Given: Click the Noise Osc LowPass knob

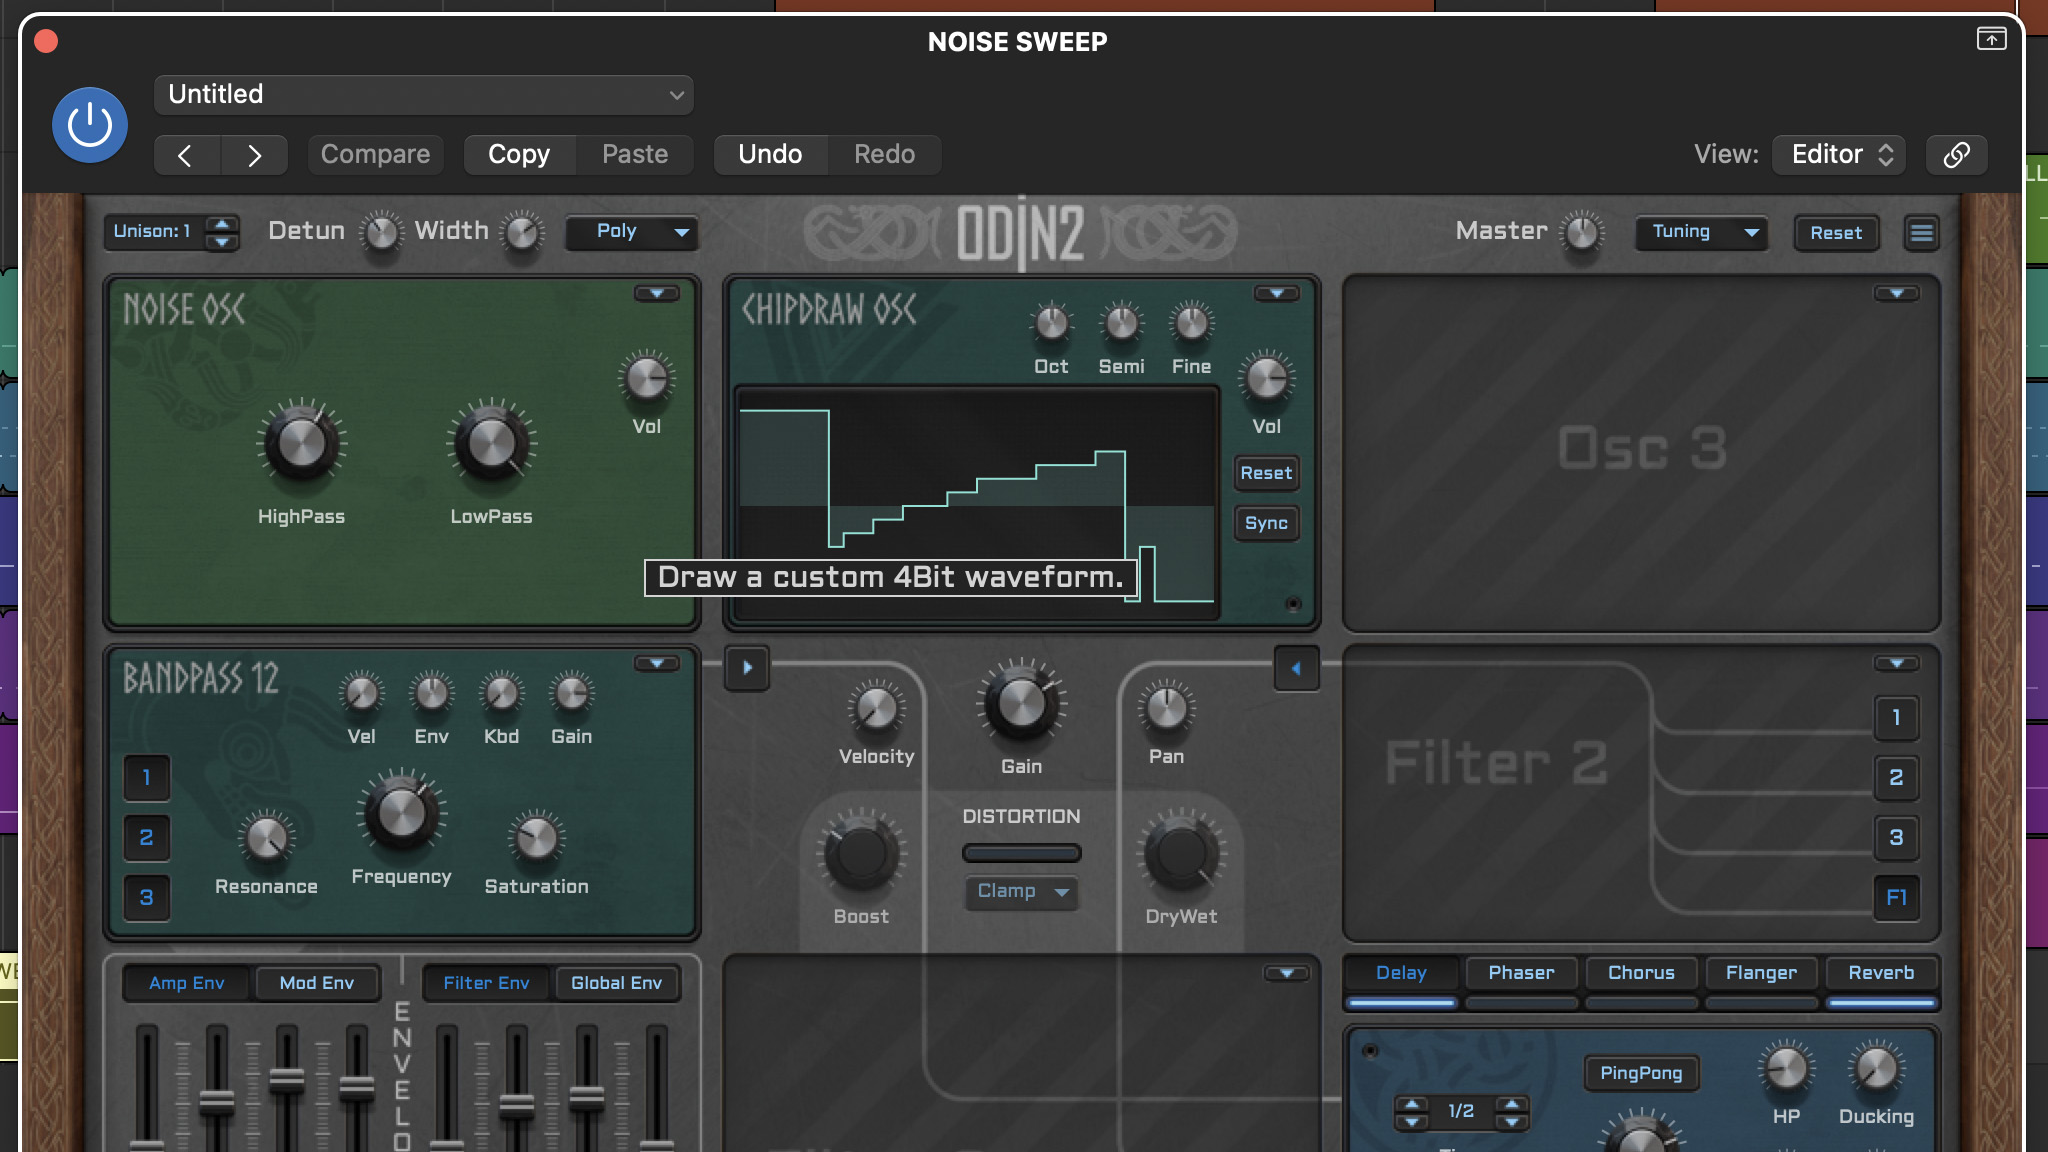Looking at the screenshot, I should coord(491,443).
